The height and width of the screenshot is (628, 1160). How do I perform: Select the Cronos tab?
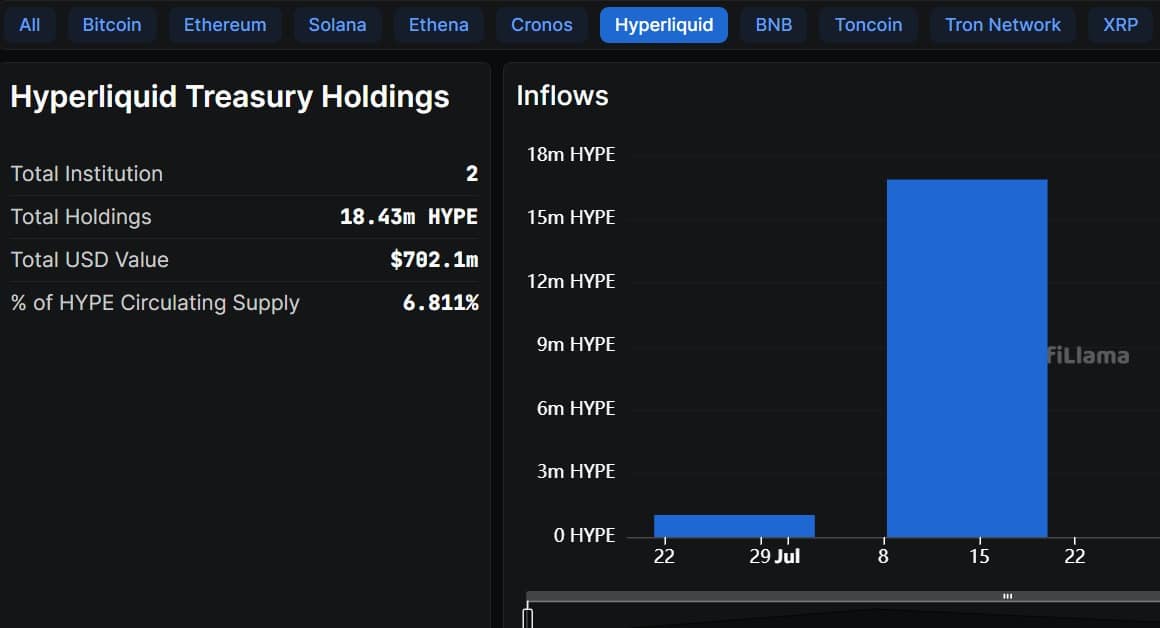tap(542, 25)
